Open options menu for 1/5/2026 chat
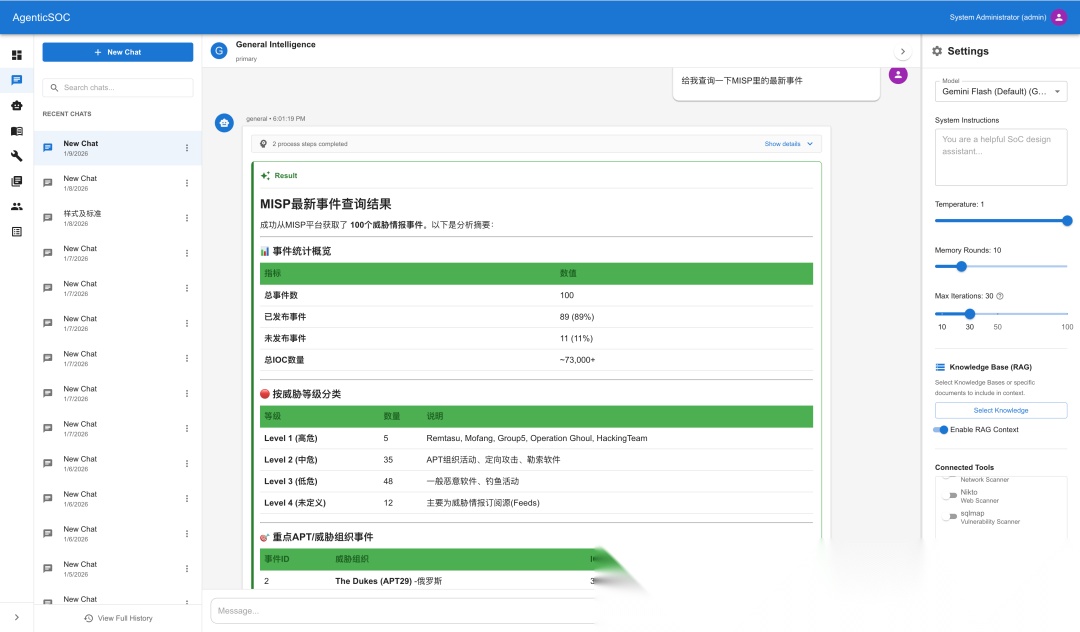The width and height of the screenshot is (1080, 632). coord(187,569)
